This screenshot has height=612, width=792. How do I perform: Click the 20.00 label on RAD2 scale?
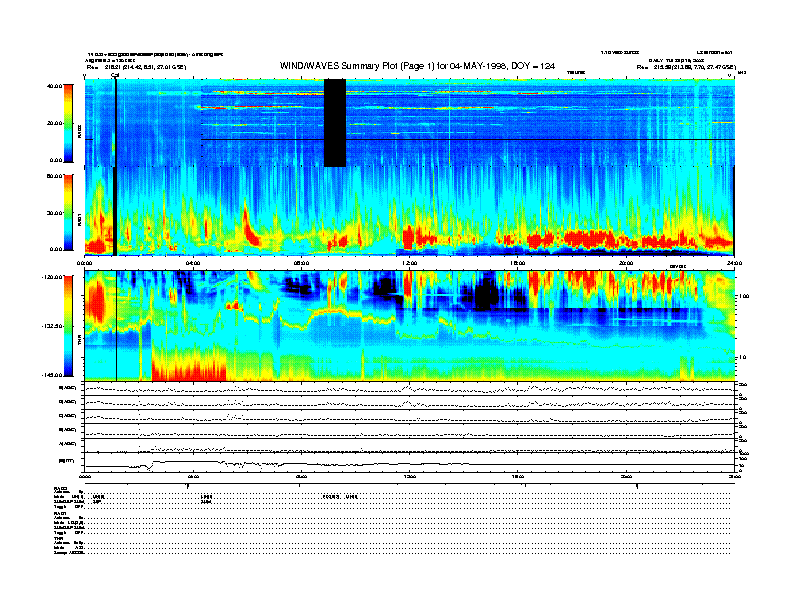(55, 123)
